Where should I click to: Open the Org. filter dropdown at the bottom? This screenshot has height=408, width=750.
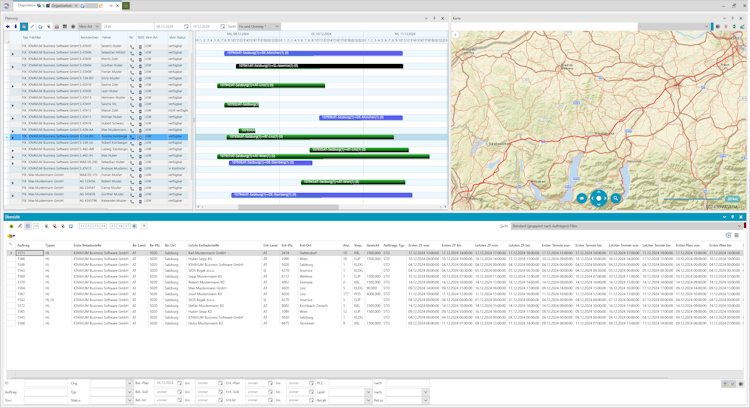pyautogui.click(x=129, y=383)
